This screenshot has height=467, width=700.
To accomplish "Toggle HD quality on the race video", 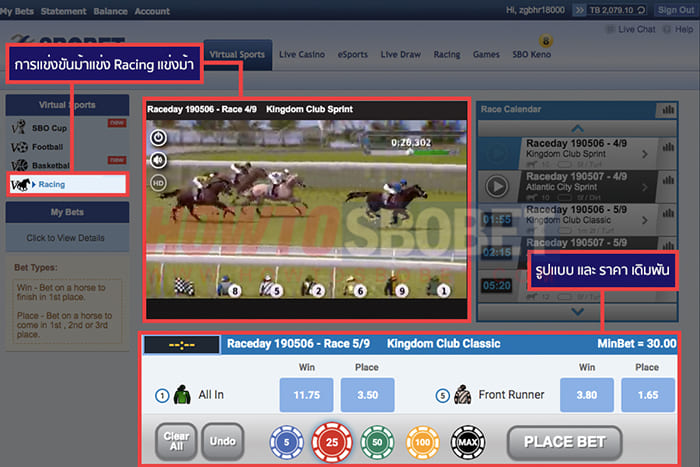I will tap(158, 183).
